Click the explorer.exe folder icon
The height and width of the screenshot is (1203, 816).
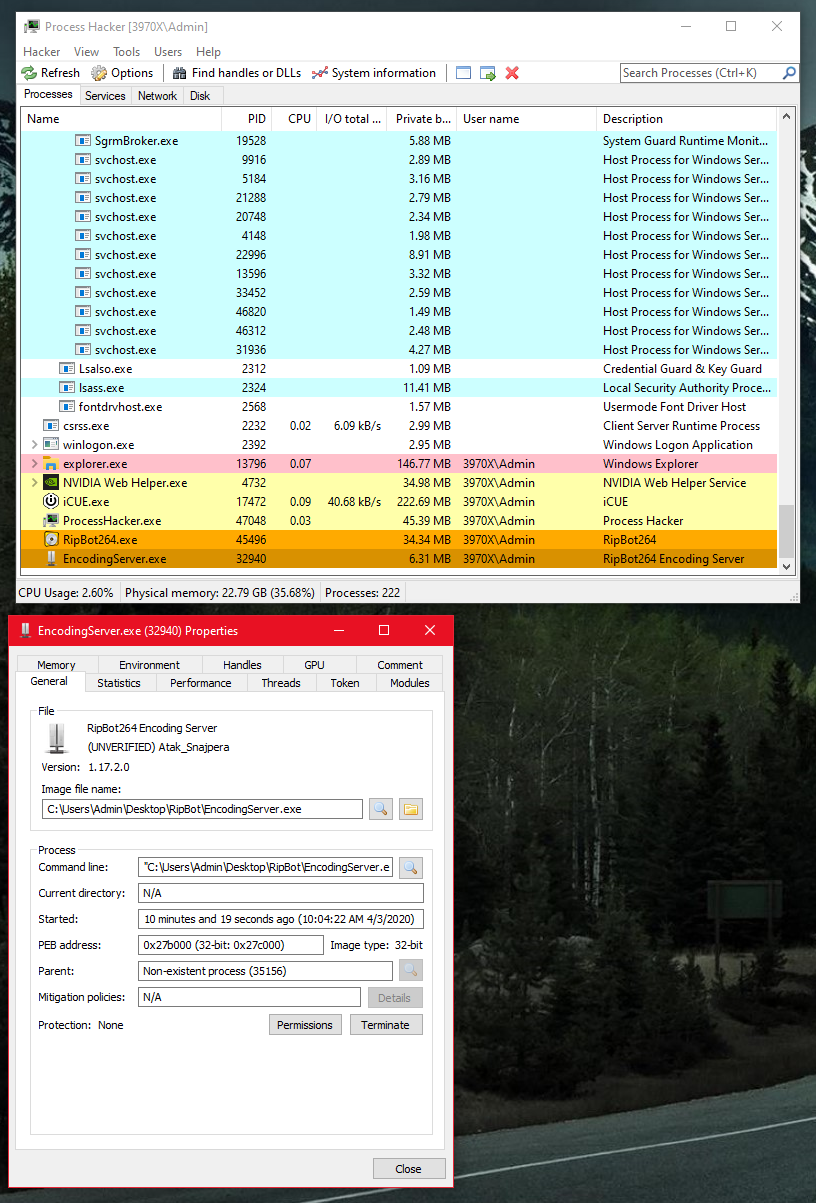click(x=51, y=464)
